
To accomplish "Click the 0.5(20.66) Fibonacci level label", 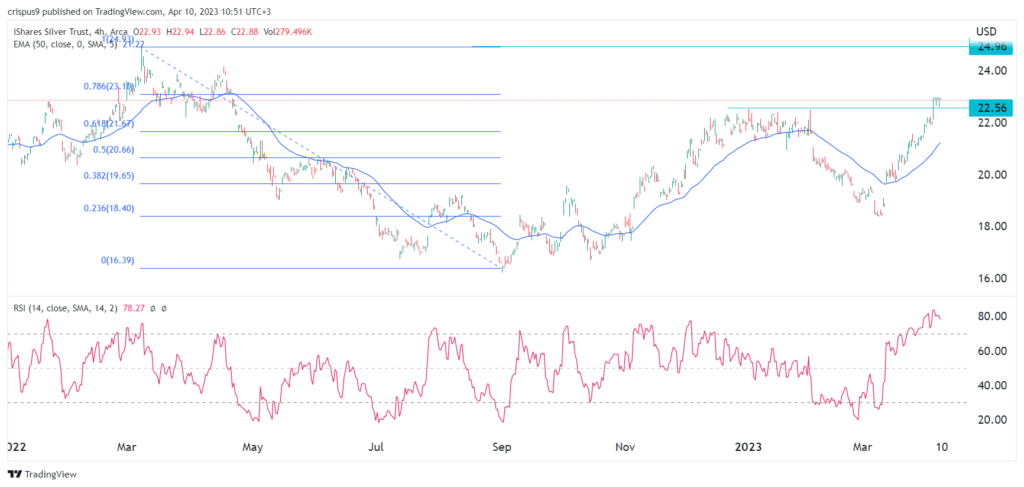I will [112, 149].
